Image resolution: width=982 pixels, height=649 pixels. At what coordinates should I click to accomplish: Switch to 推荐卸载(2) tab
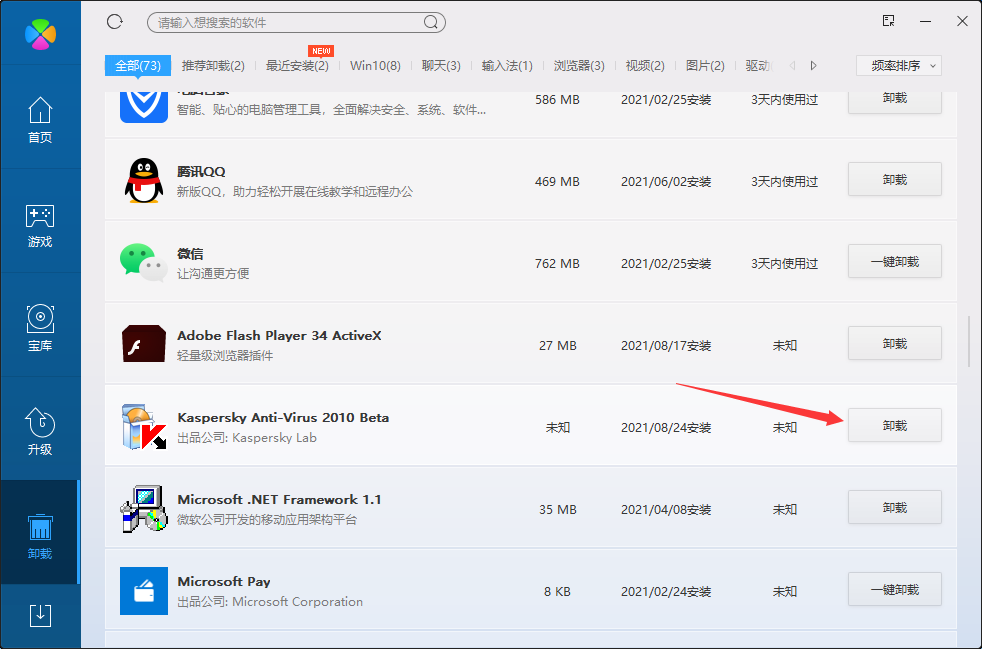(x=213, y=66)
